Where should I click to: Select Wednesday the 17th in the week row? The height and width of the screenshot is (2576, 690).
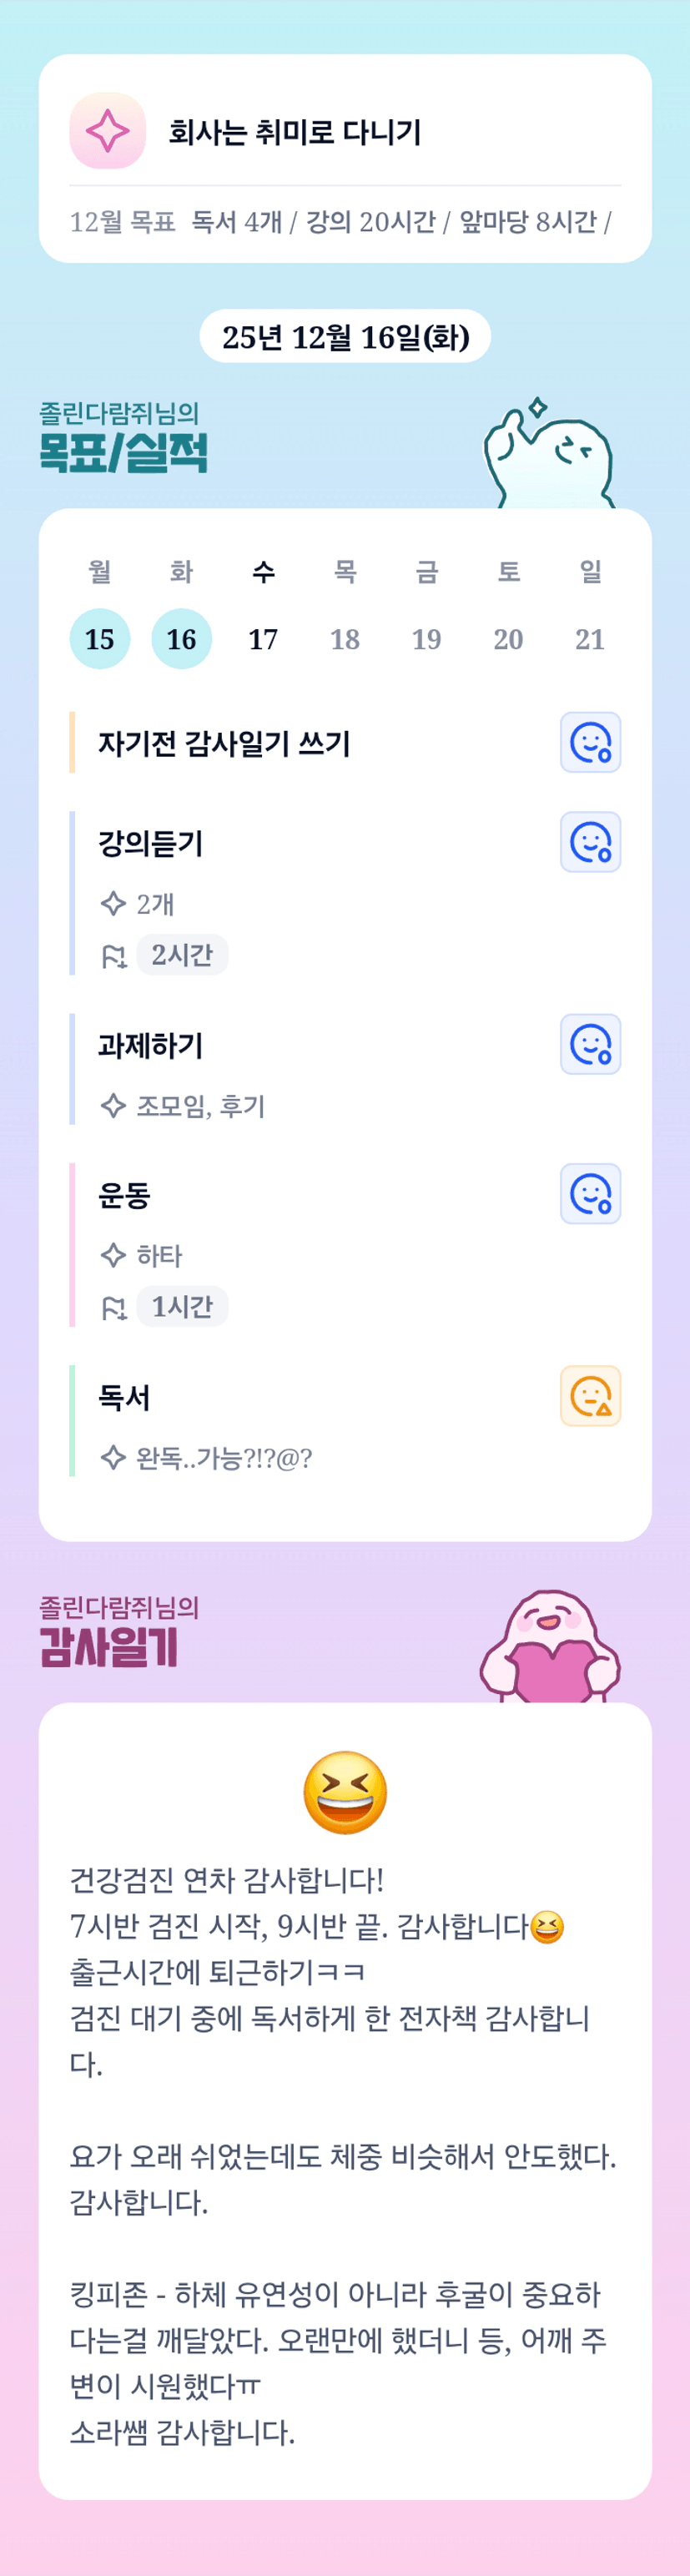coord(263,638)
